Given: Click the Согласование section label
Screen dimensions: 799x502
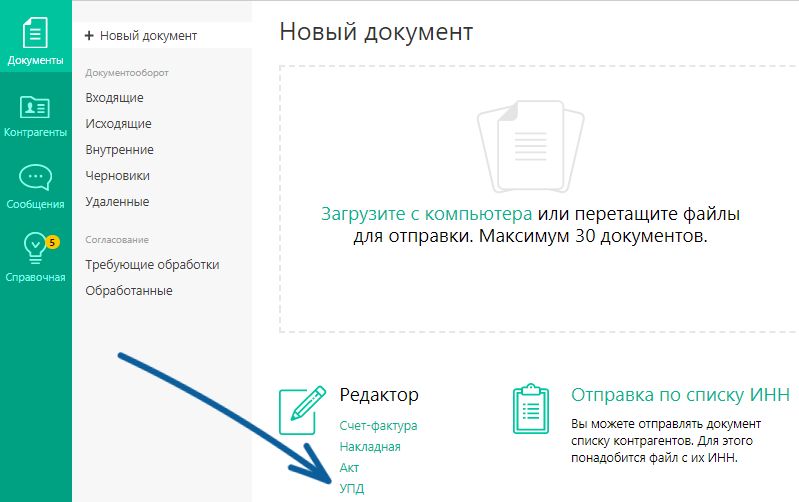Looking at the screenshot, I should coord(117,240).
